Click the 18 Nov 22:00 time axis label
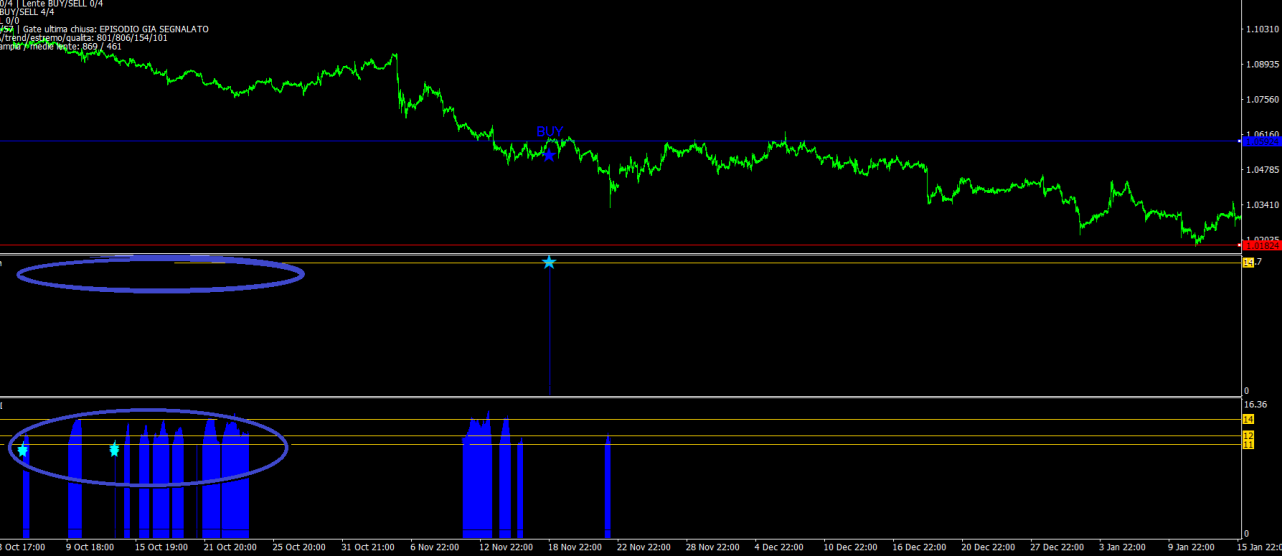This screenshot has width=1282, height=556. tap(573, 547)
